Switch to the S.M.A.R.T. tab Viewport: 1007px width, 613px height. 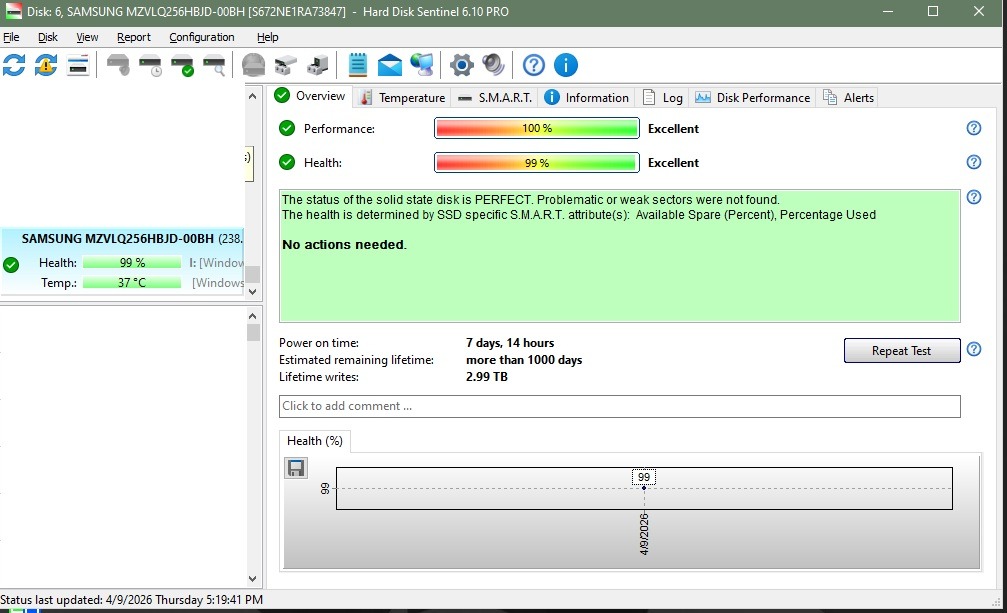[495, 98]
